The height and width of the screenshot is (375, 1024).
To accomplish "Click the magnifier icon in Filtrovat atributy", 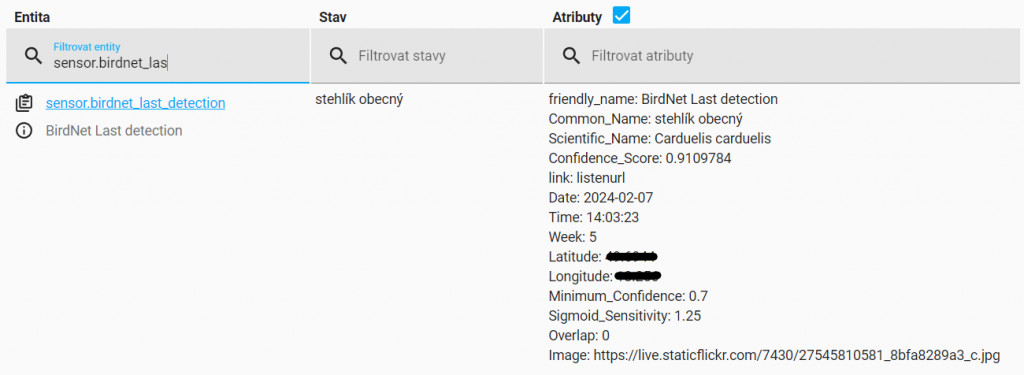I will [x=571, y=56].
